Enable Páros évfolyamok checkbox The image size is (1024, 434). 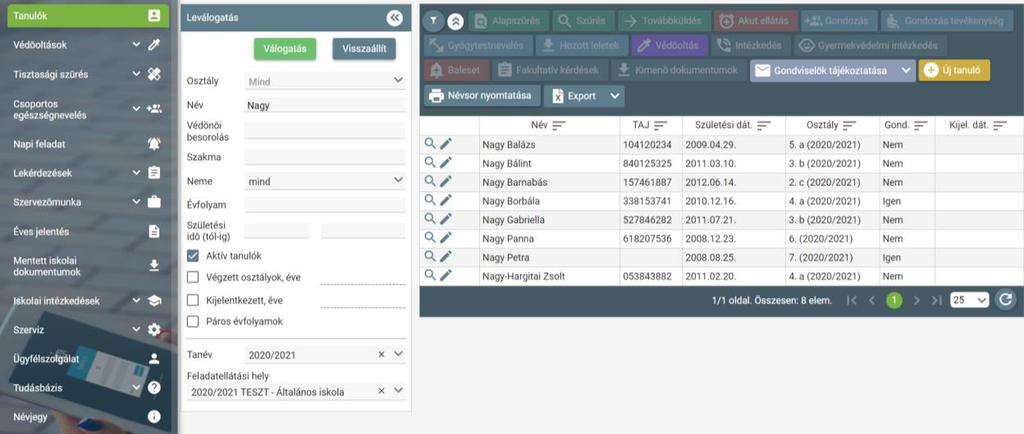tap(193, 321)
